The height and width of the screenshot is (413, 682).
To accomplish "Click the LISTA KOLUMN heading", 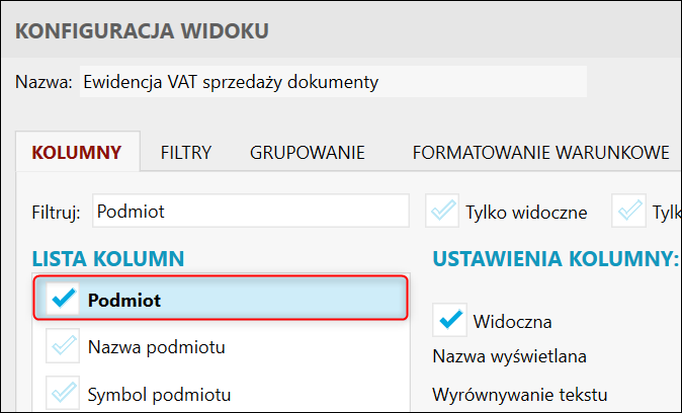I will click(x=108, y=259).
